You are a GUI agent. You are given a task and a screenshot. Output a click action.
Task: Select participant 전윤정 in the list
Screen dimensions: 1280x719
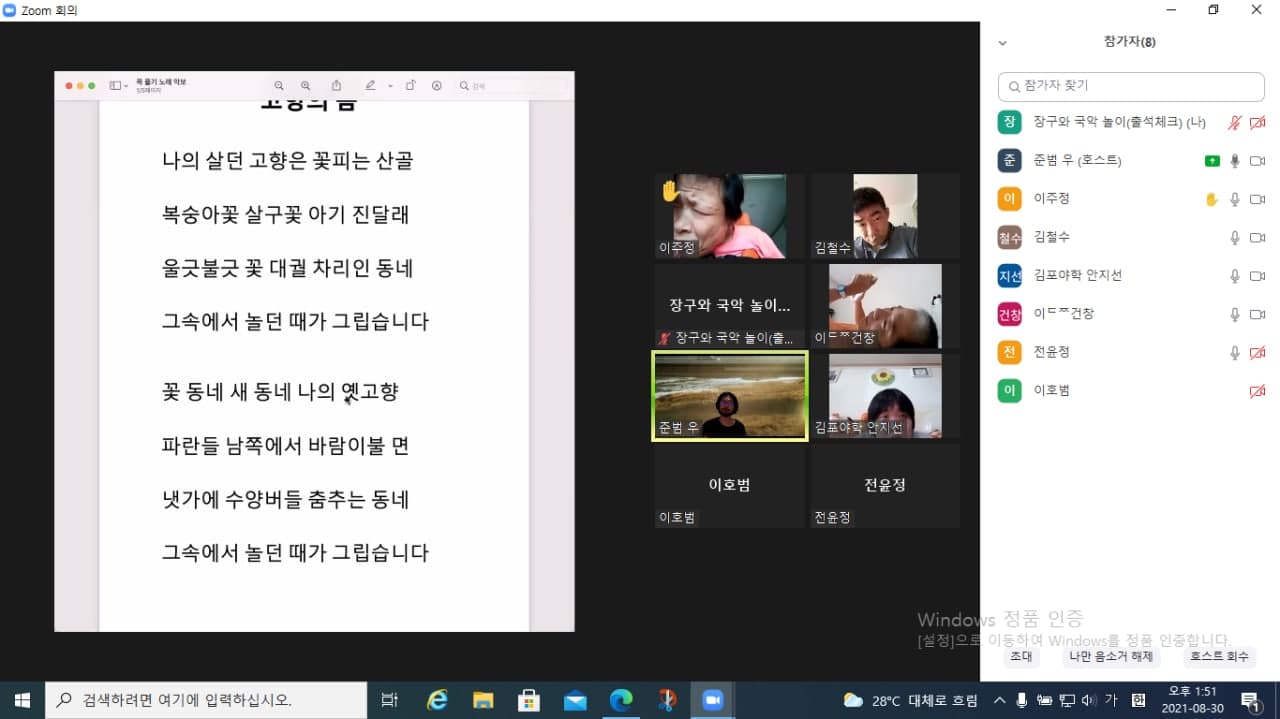coord(1131,352)
